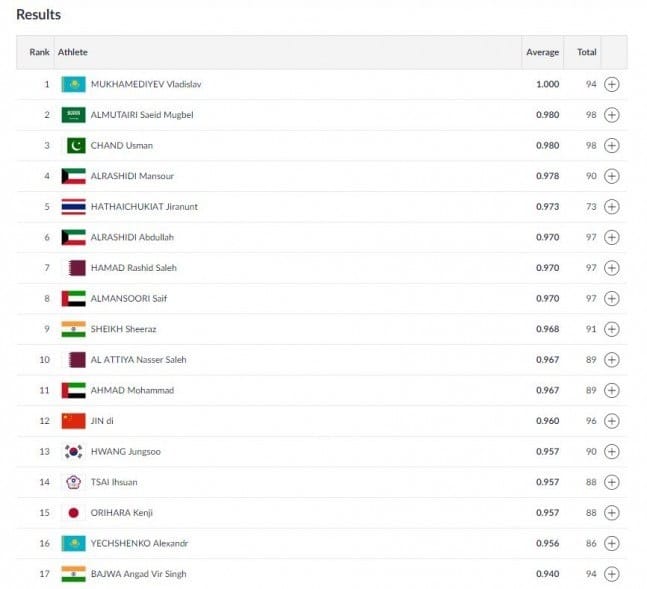Expand ALRASHIDI Mansour score breakdown
This screenshot has width=647, height=589.
tap(612, 176)
